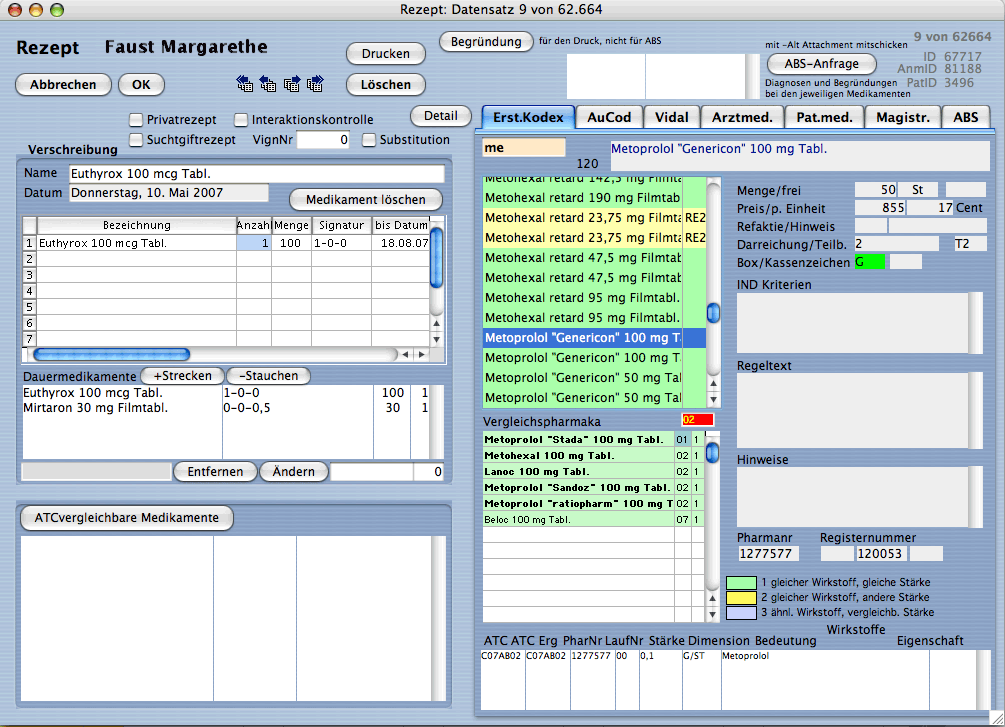The width and height of the screenshot is (1005, 727).
Task: Switch to the Arztmed. tab
Action: pyautogui.click(x=742, y=117)
